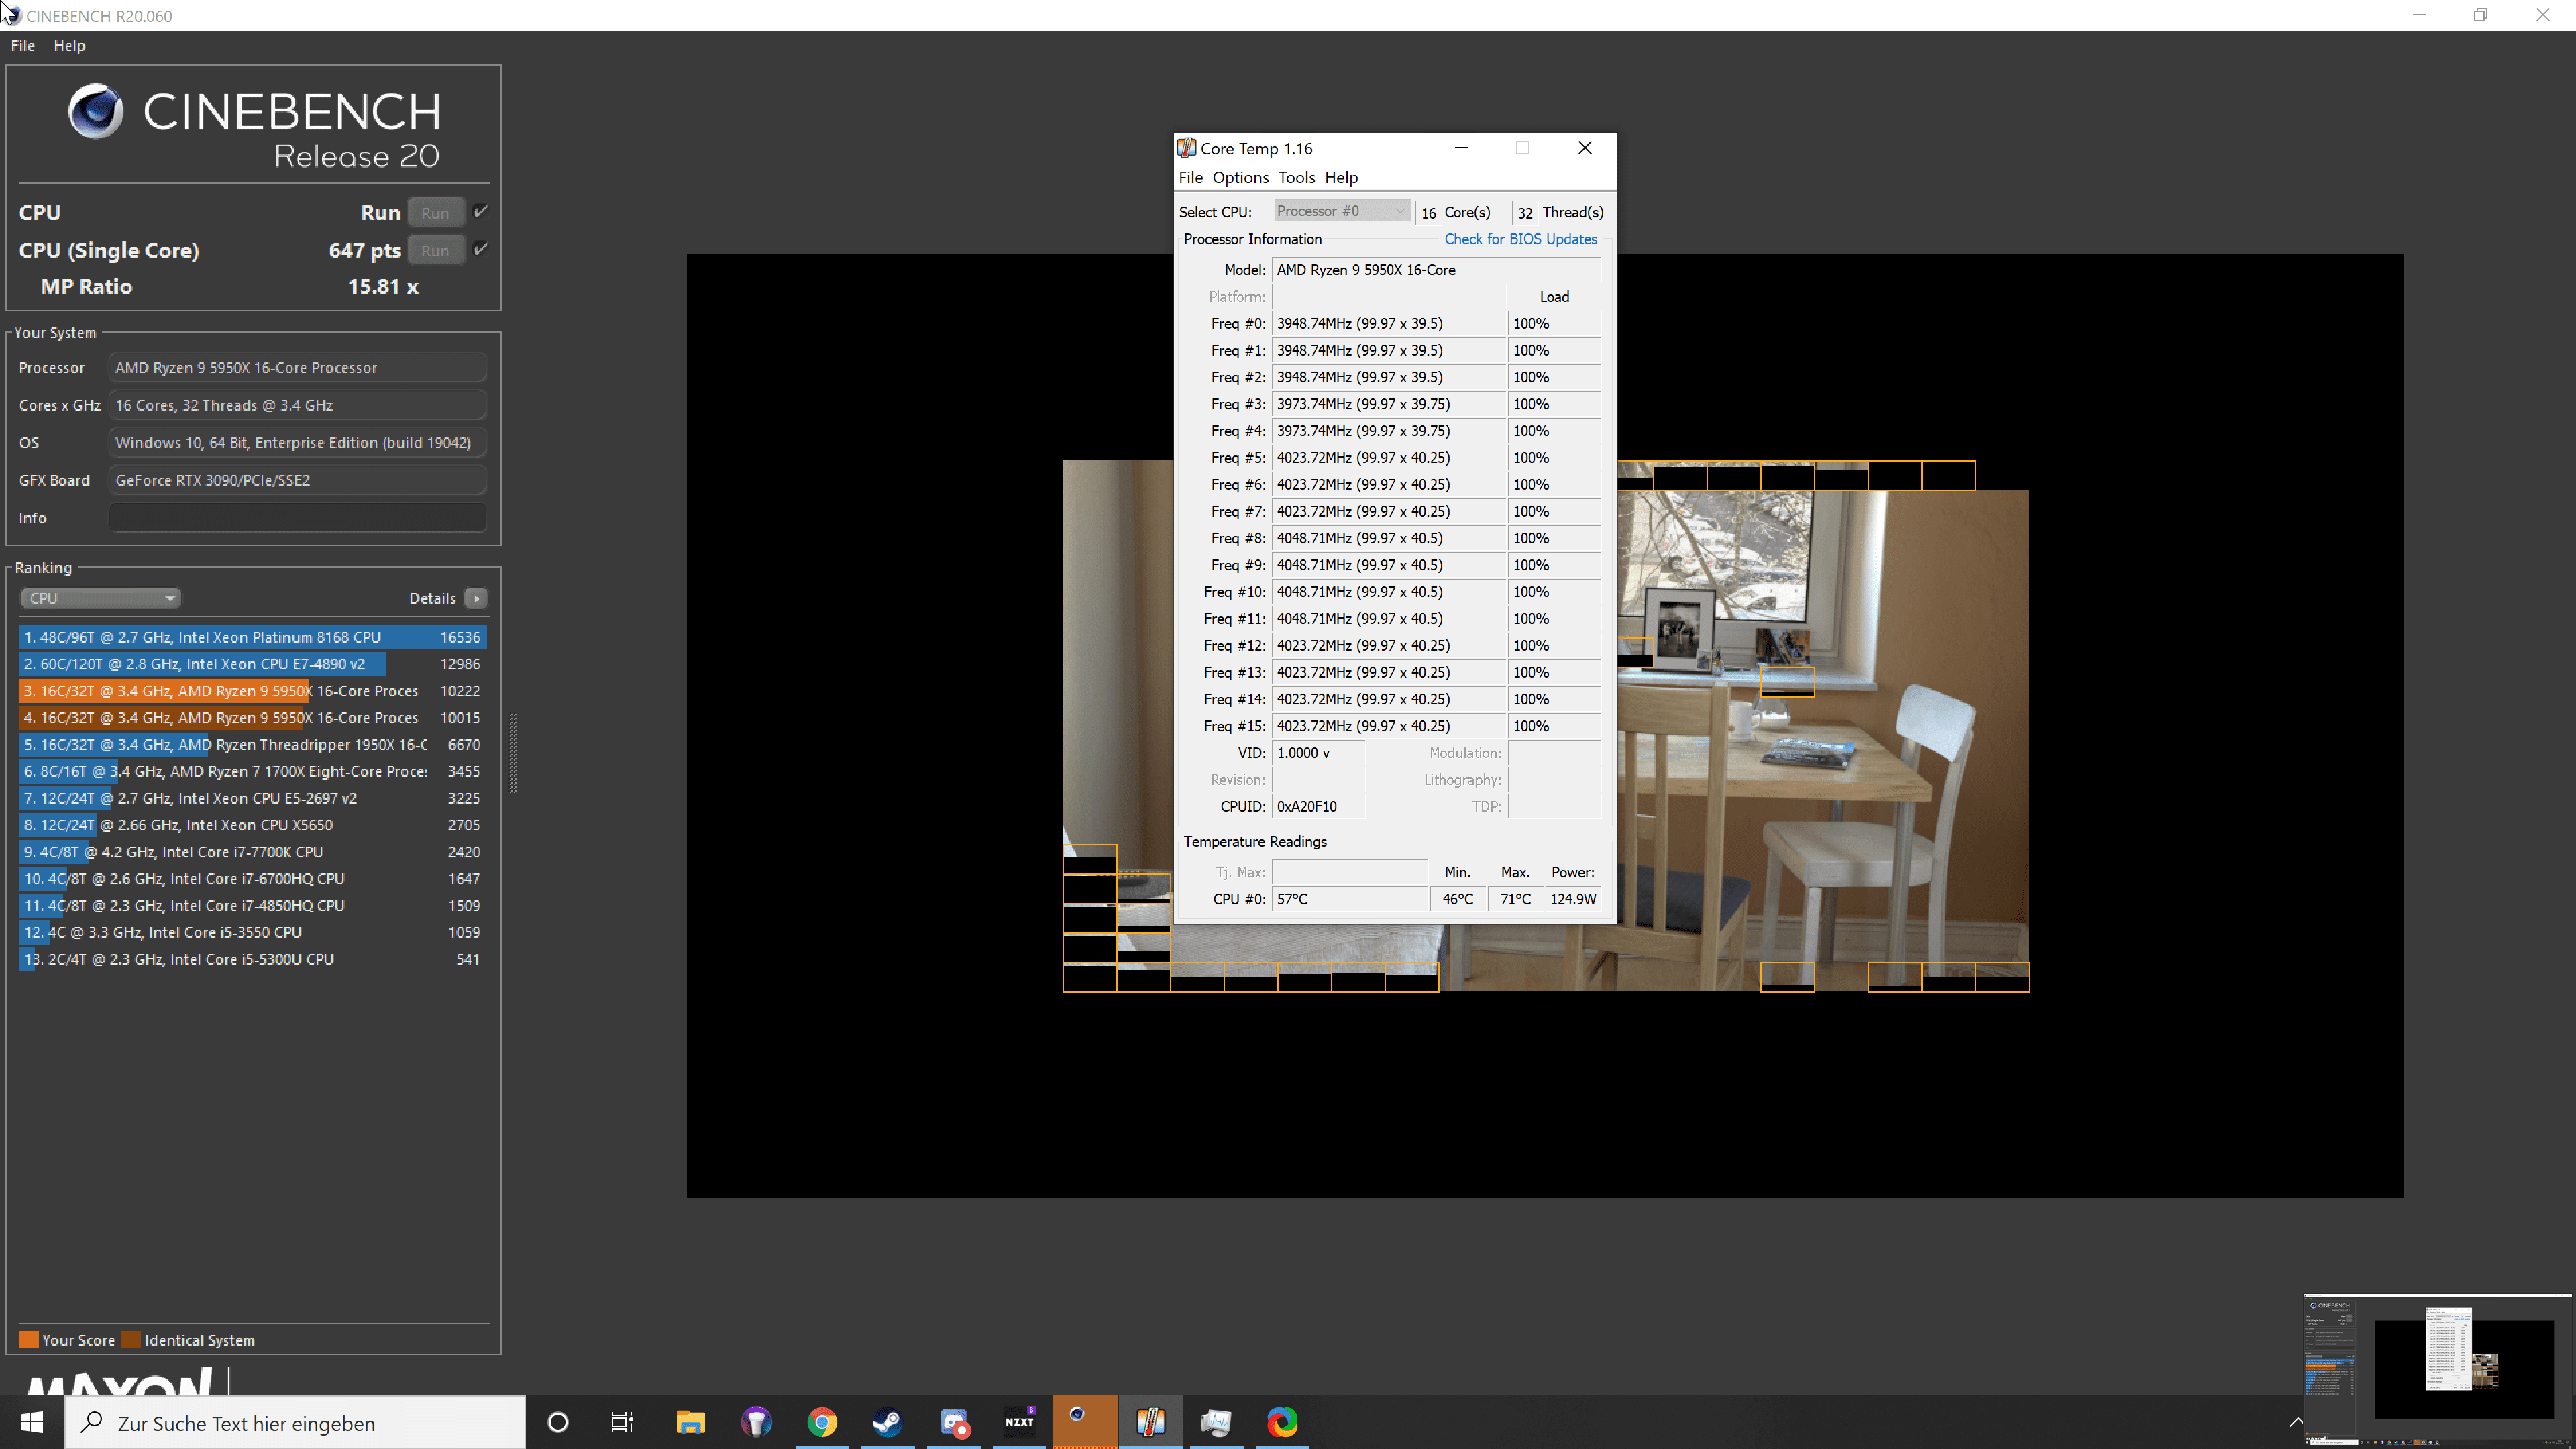Open File Explorer from the taskbar

(x=690, y=1422)
